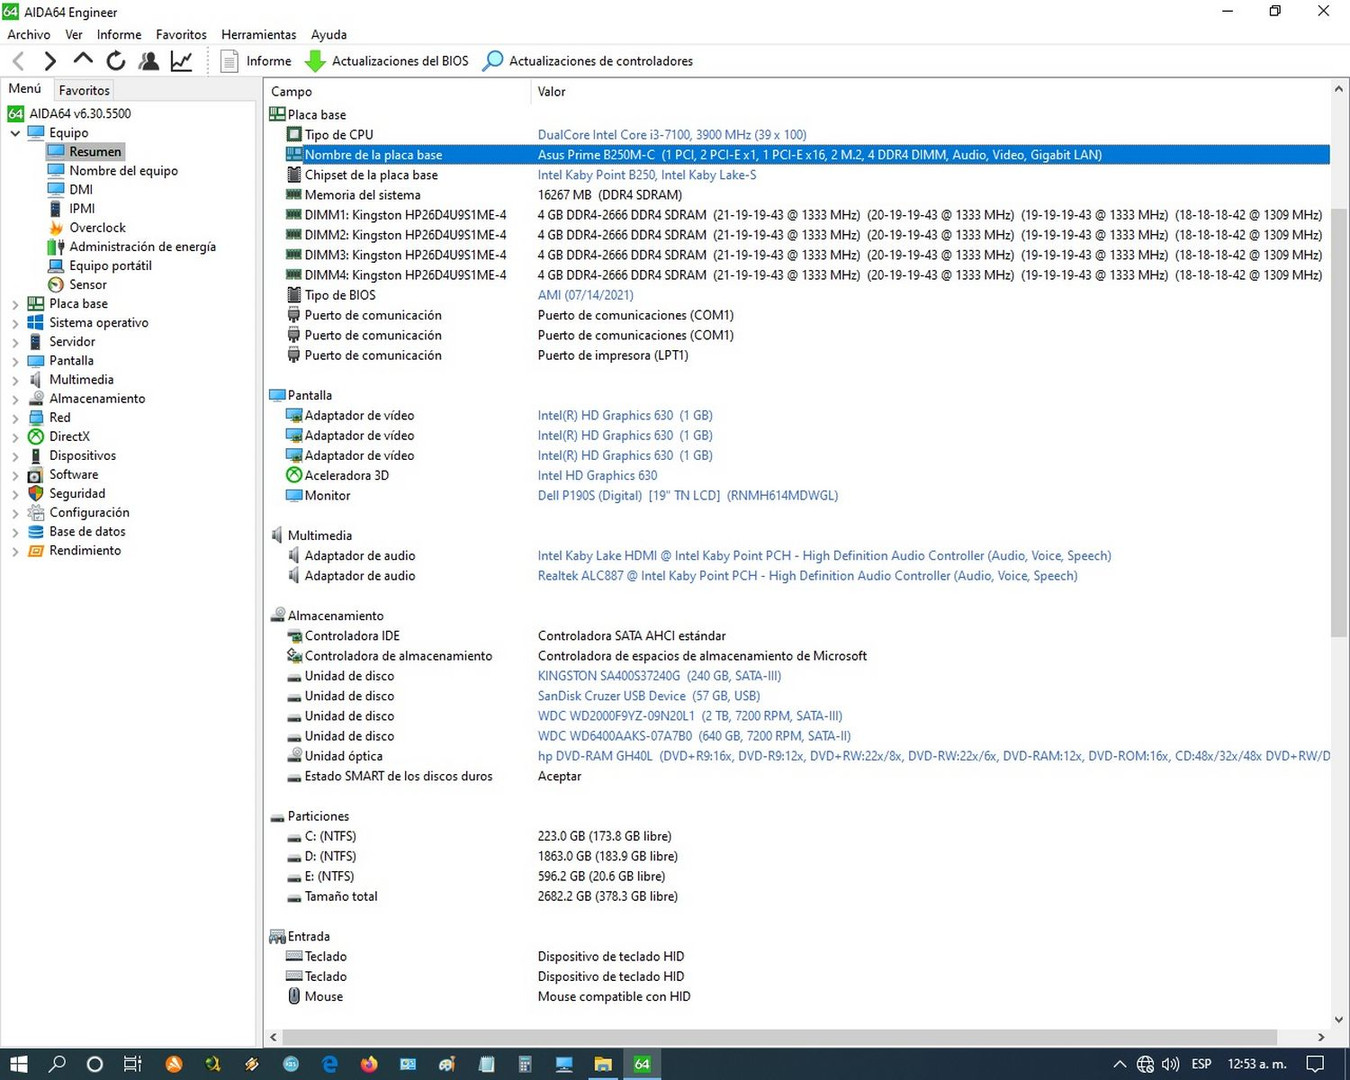Click the Dispositivos icon in tree
The width and height of the screenshot is (1350, 1080).
point(36,456)
